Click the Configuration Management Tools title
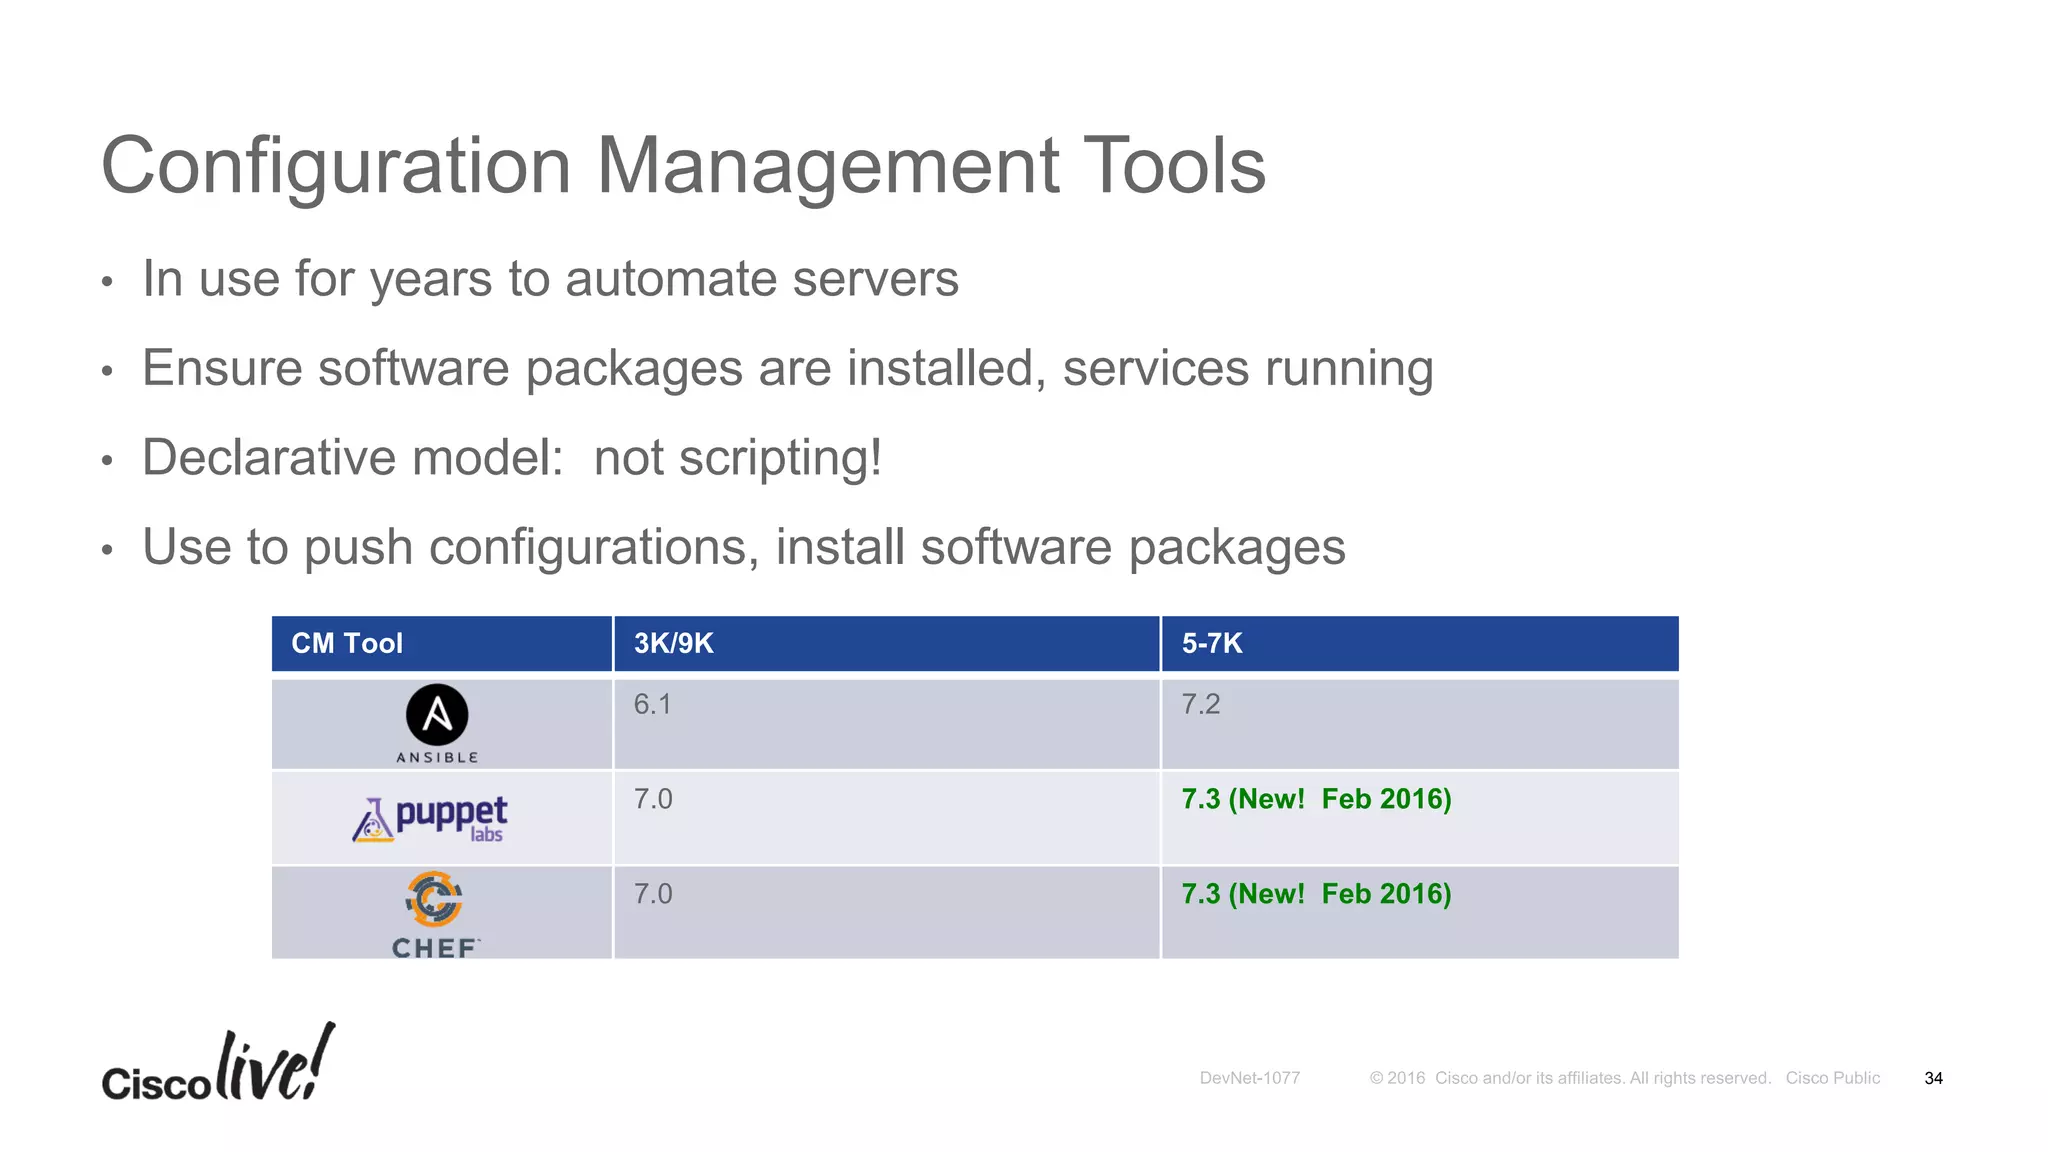The width and height of the screenshot is (2048, 1152). [x=683, y=166]
